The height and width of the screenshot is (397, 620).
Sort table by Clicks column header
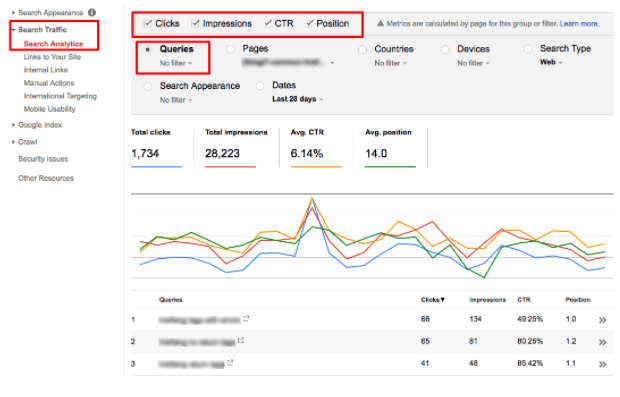(433, 300)
